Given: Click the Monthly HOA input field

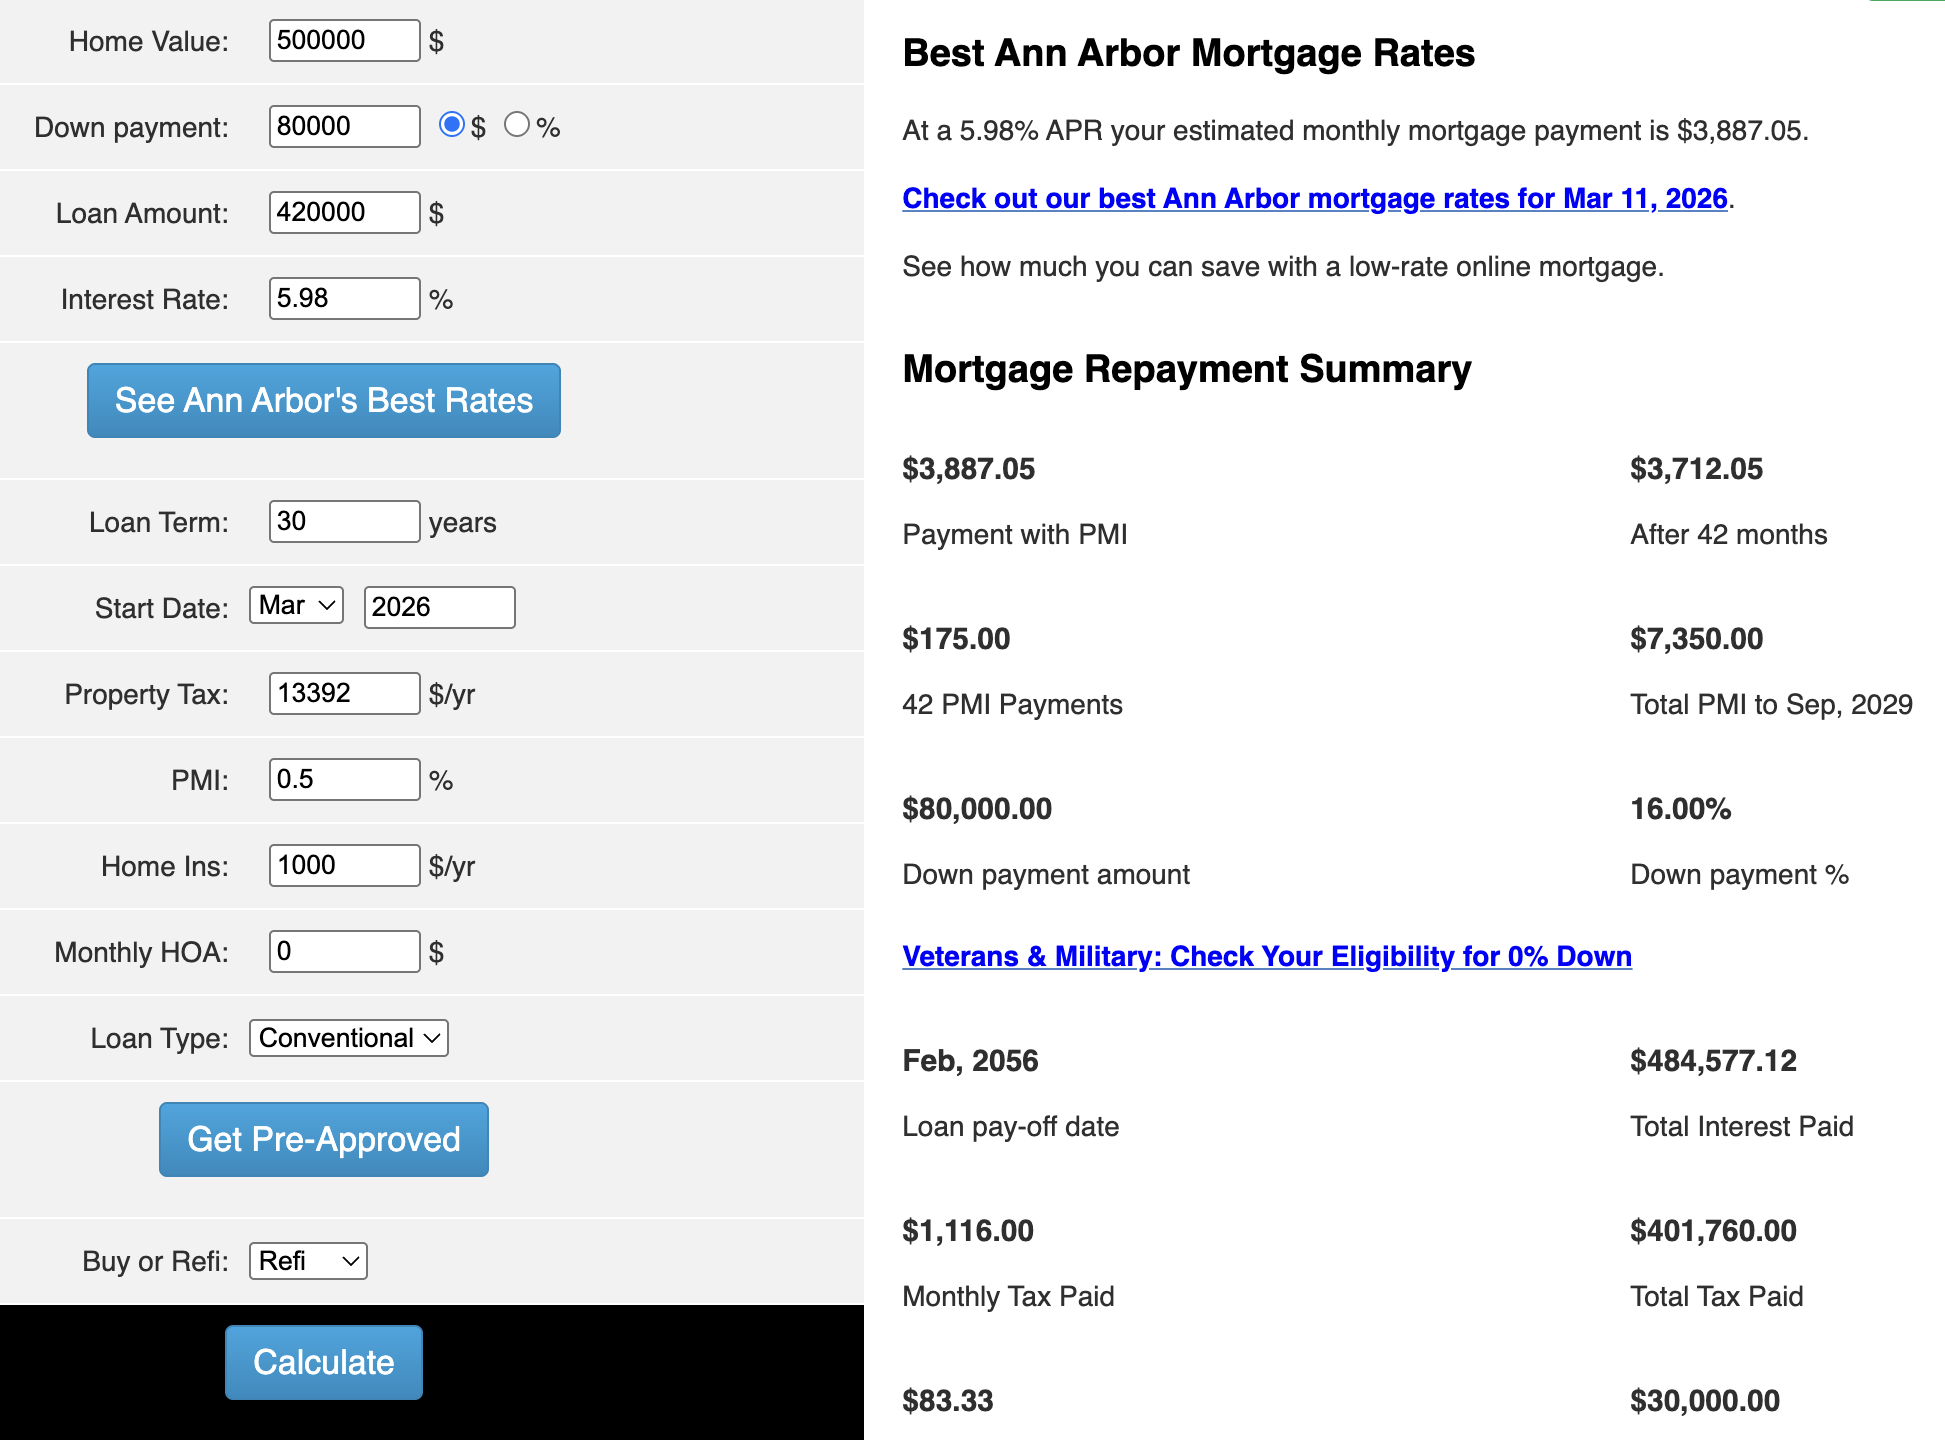Looking at the screenshot, I should 344,952.
